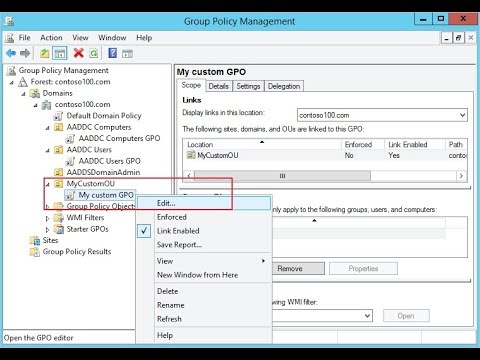
Task: Toggle the Show/Hide console tree icon
Action: pyautogui.click(x=60, y=53)
